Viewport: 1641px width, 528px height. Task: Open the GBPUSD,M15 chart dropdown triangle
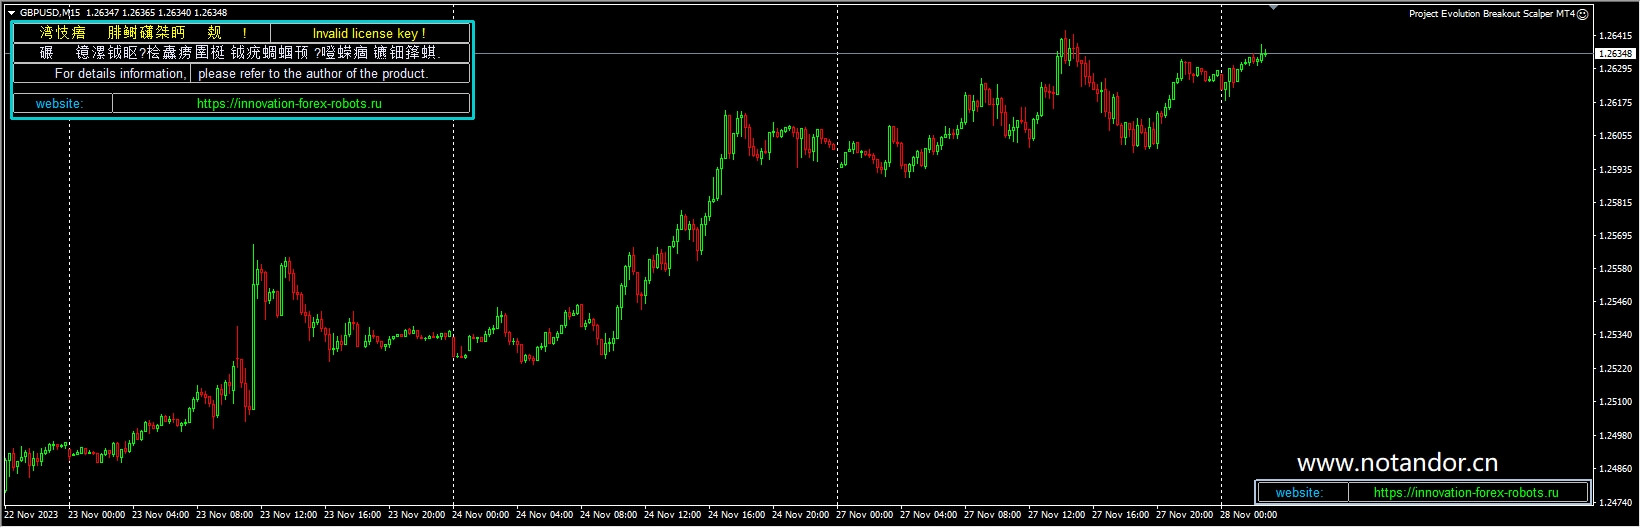point(10,12)
